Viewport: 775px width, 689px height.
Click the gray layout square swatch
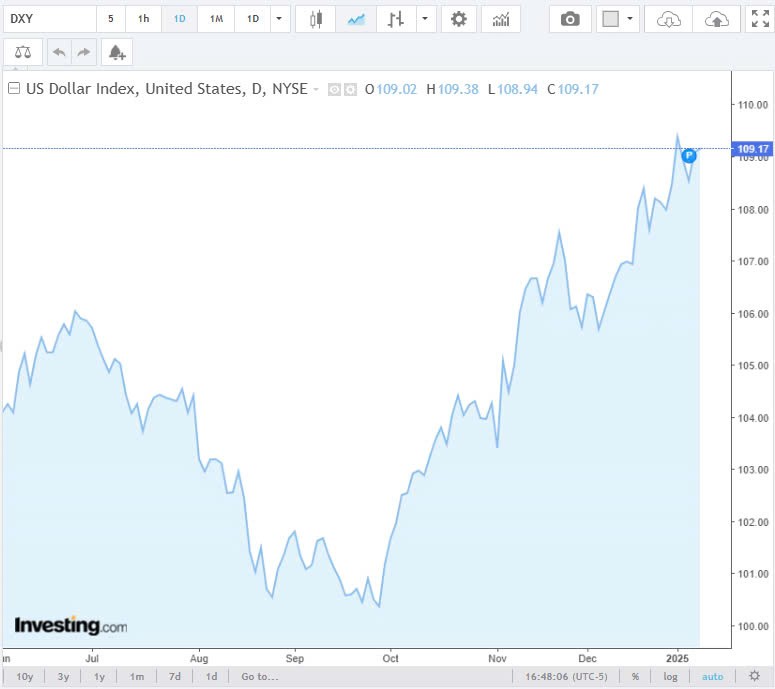610,19
